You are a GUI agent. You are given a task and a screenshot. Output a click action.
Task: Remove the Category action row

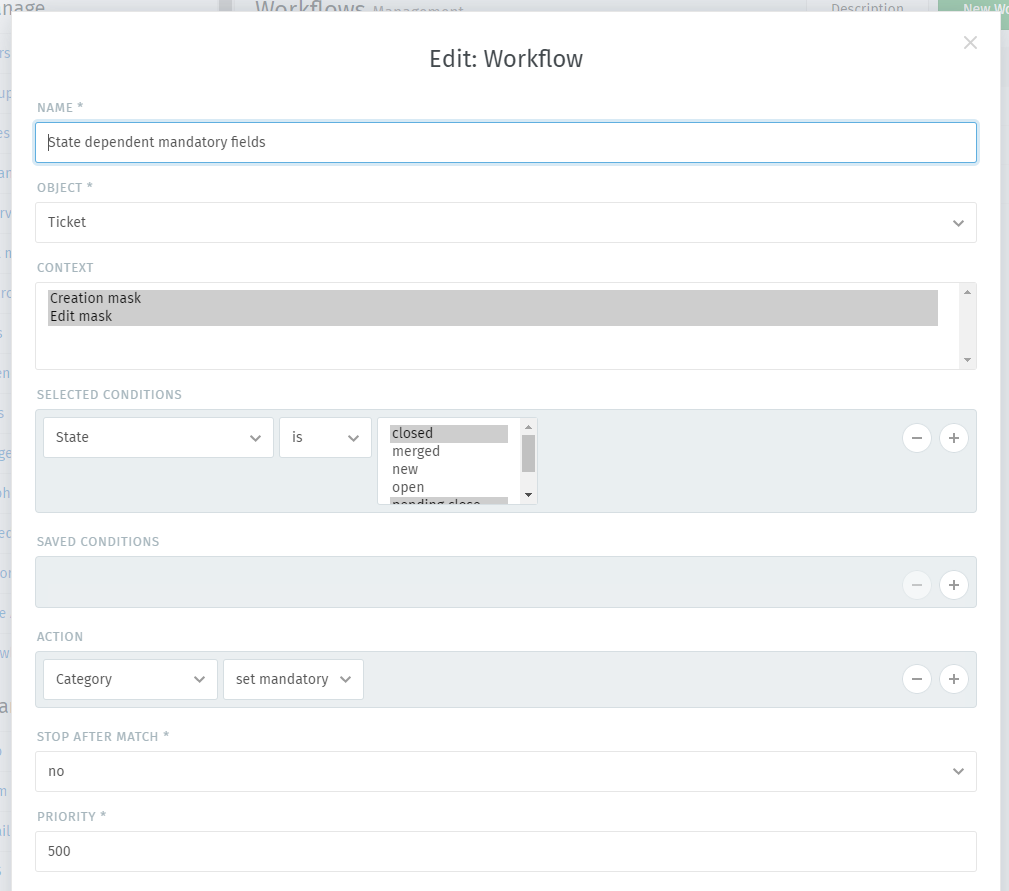(x=917, y=679)
